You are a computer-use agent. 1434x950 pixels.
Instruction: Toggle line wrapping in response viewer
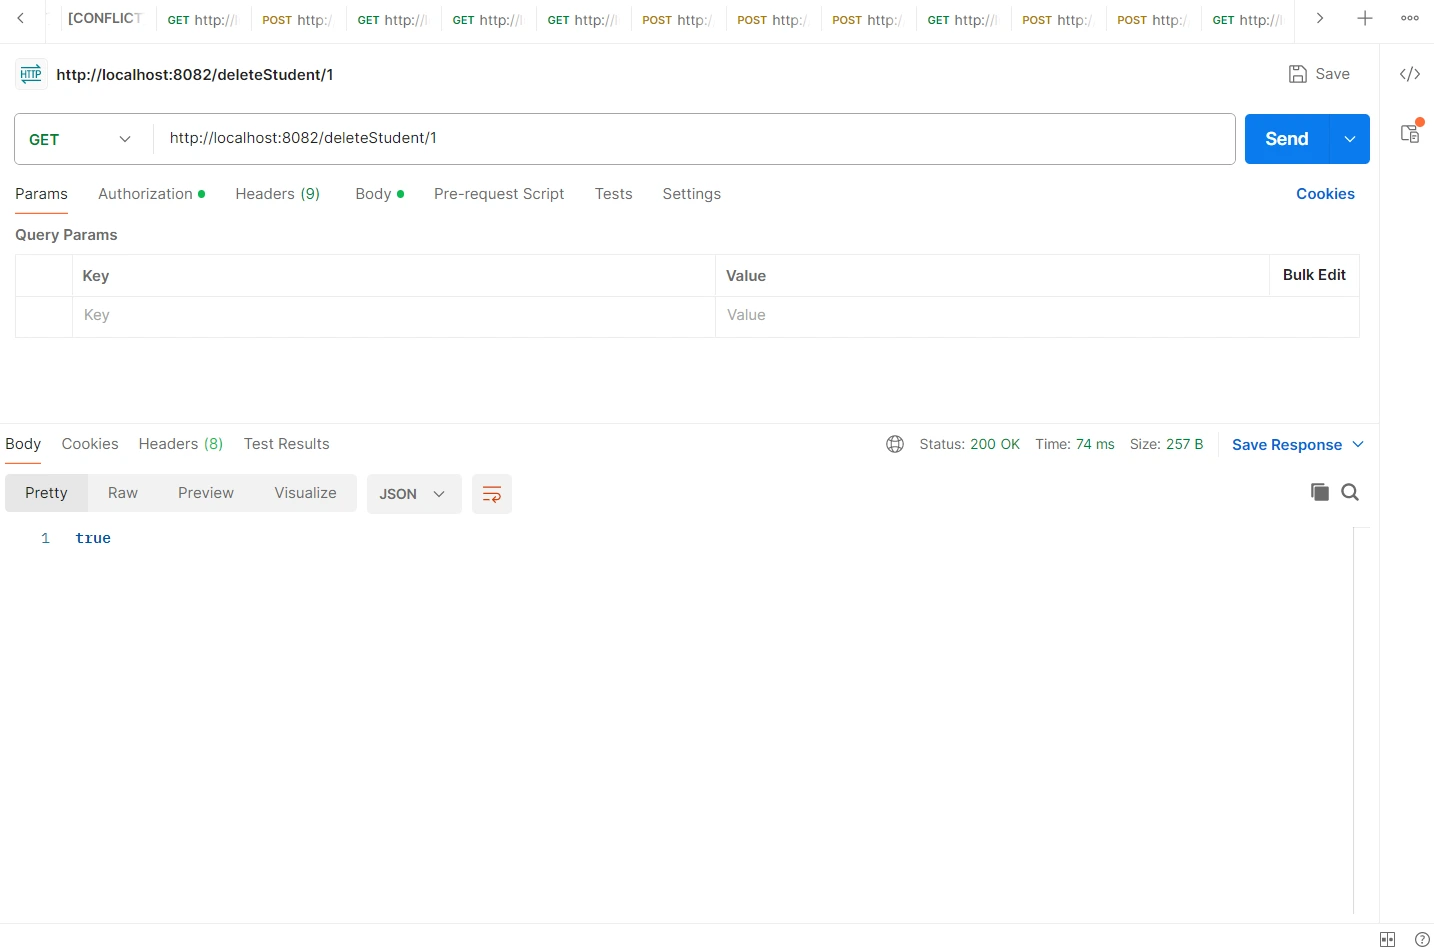tap(491, 493)
